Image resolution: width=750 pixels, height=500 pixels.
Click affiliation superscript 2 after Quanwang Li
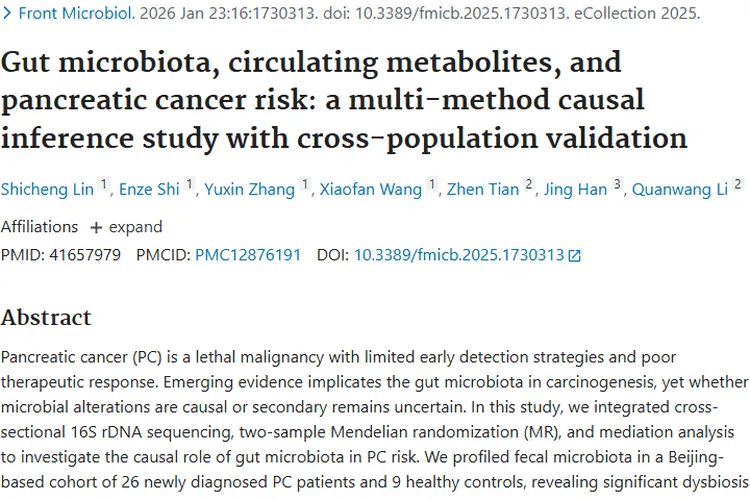(738, 184)
